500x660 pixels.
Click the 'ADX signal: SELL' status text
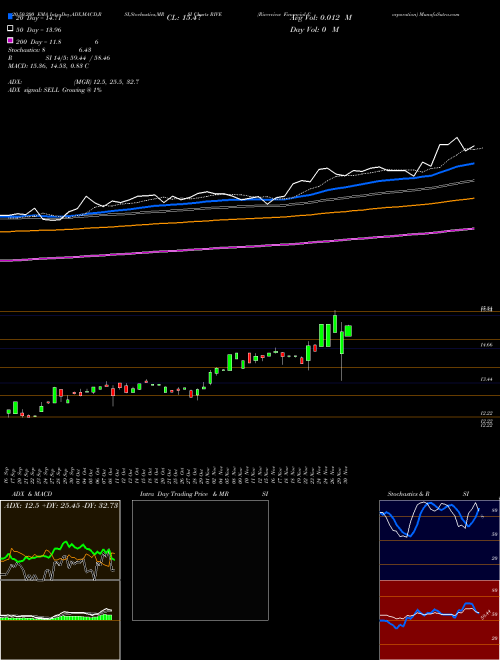coord(34,90)
